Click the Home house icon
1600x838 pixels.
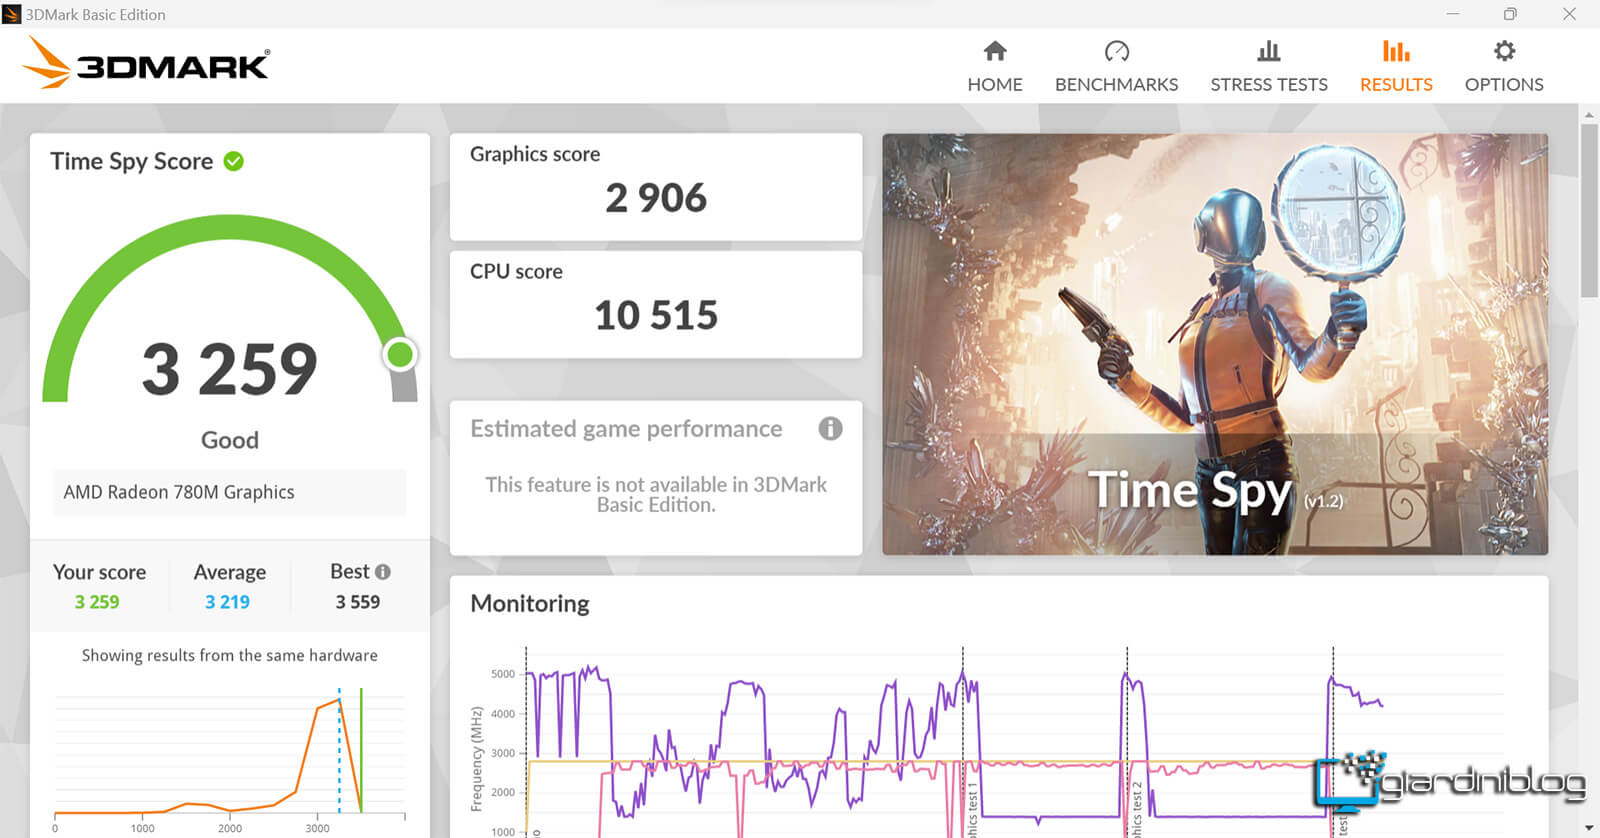click(995, 51)
